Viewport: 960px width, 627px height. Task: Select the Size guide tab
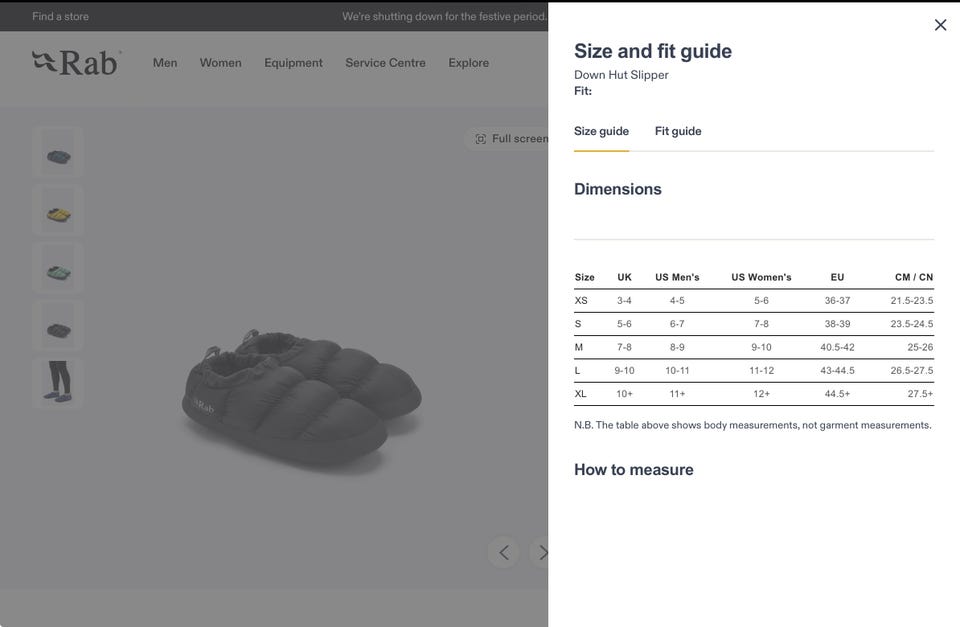click(601, 131)
